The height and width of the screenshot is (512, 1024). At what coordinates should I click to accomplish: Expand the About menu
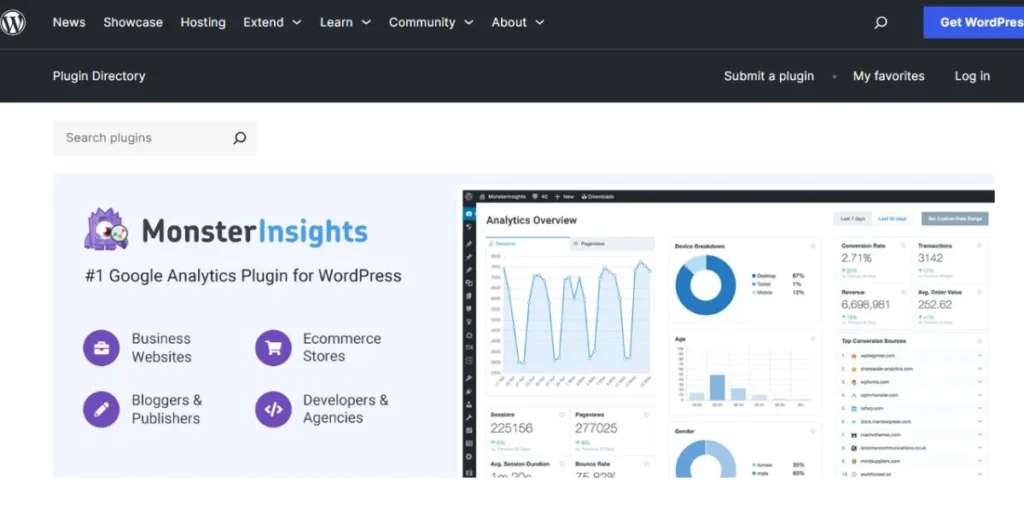518,22
